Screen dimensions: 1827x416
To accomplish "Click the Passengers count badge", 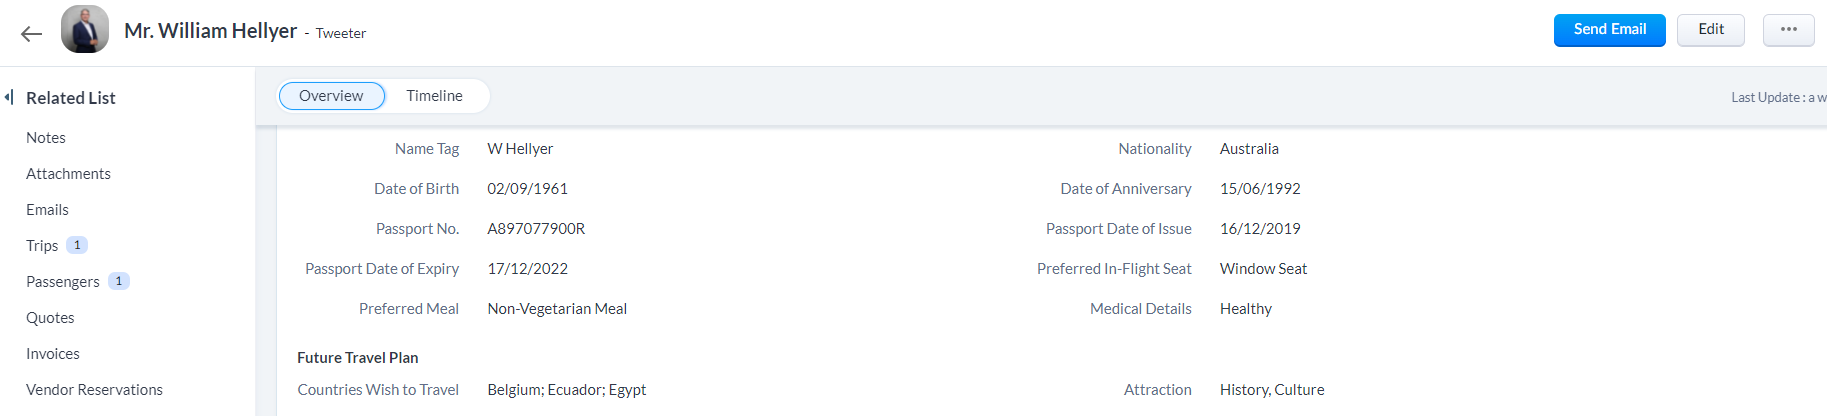I will point(119,281).
